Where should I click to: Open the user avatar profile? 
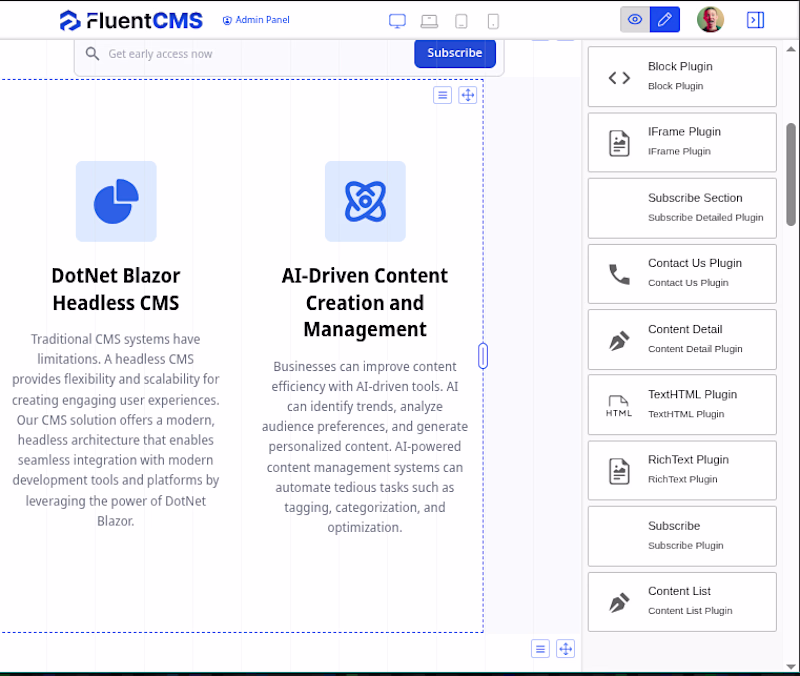[x=710, y=20]
